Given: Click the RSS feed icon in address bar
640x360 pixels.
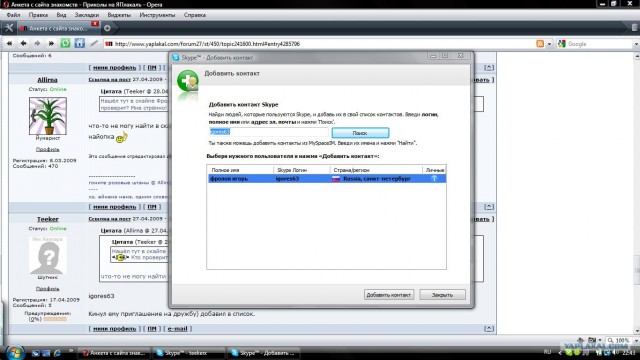Looking at the screenshot, I should pyautogui.click(x=540, y=44).
